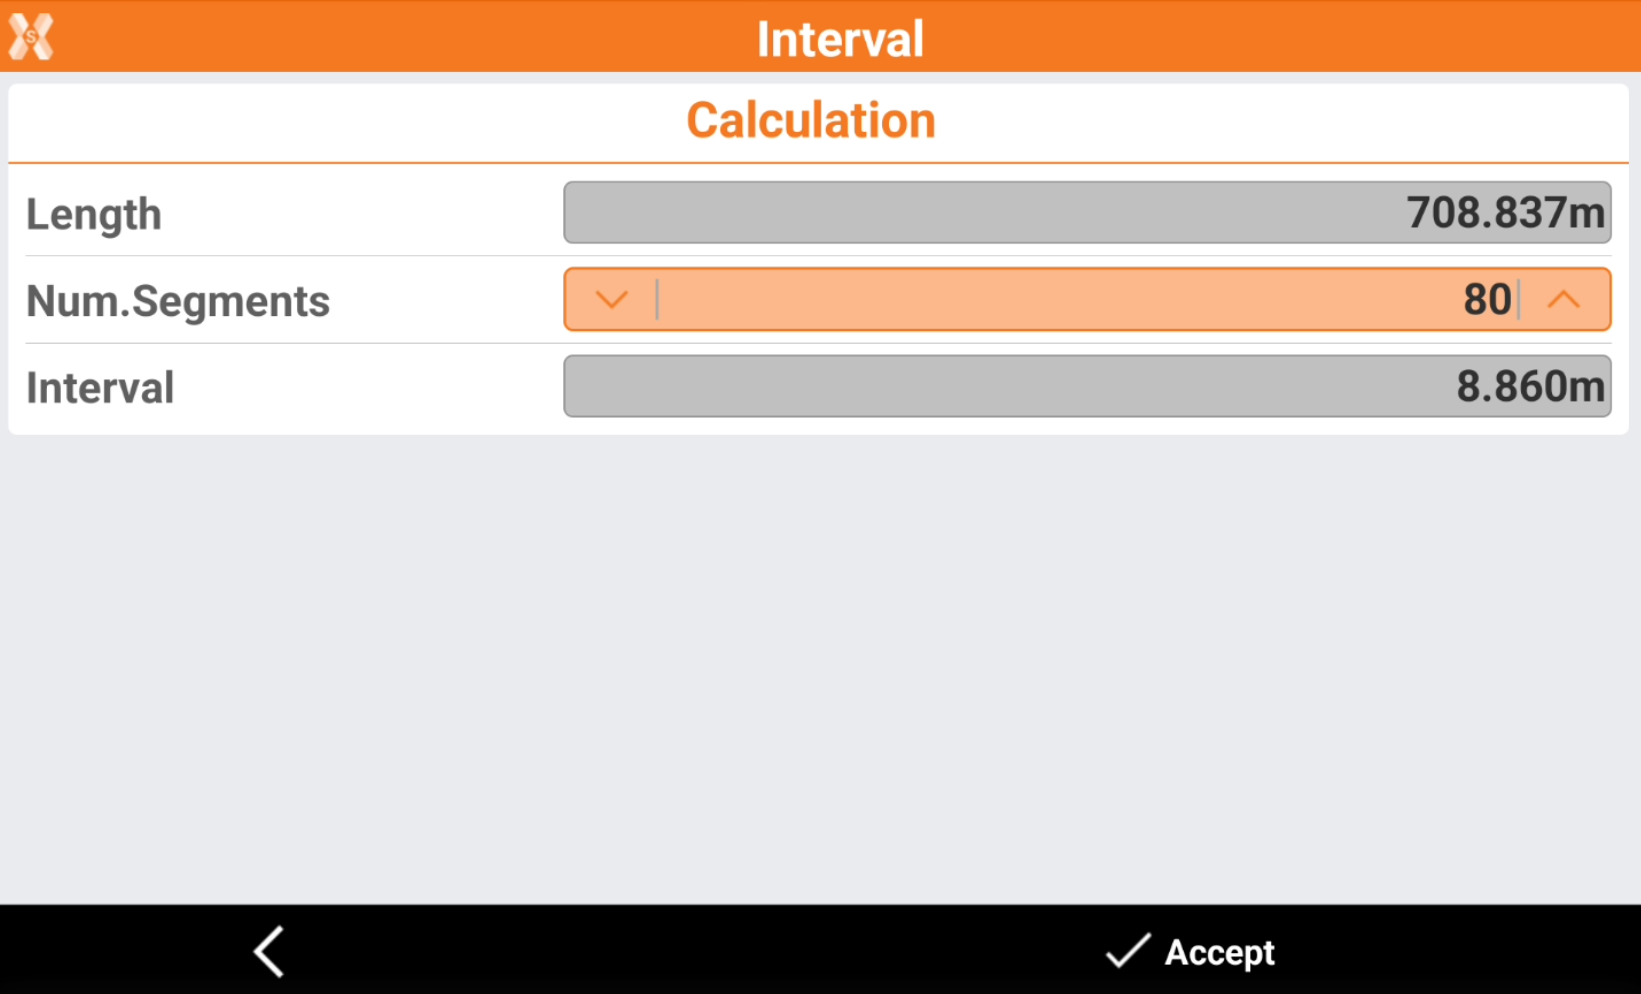
Task: Click the Length row label
Action: click(94, 214)
